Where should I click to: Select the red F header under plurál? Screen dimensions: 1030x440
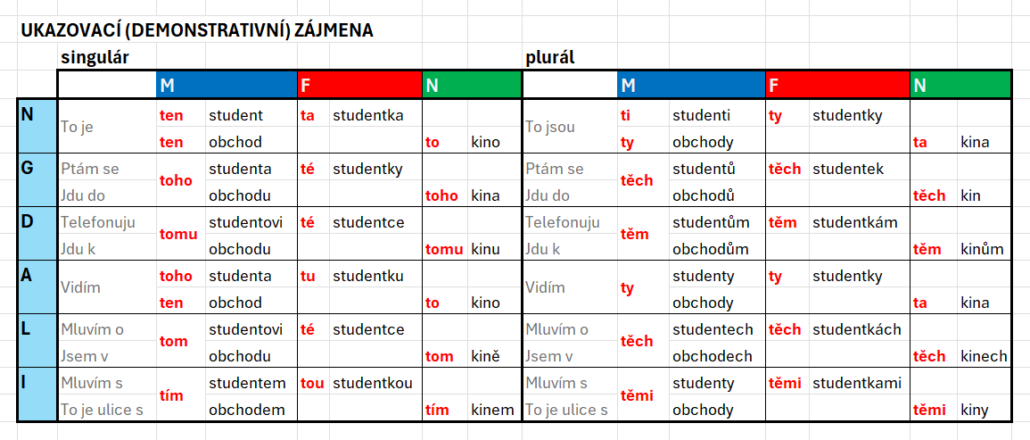tap(837, 85)
